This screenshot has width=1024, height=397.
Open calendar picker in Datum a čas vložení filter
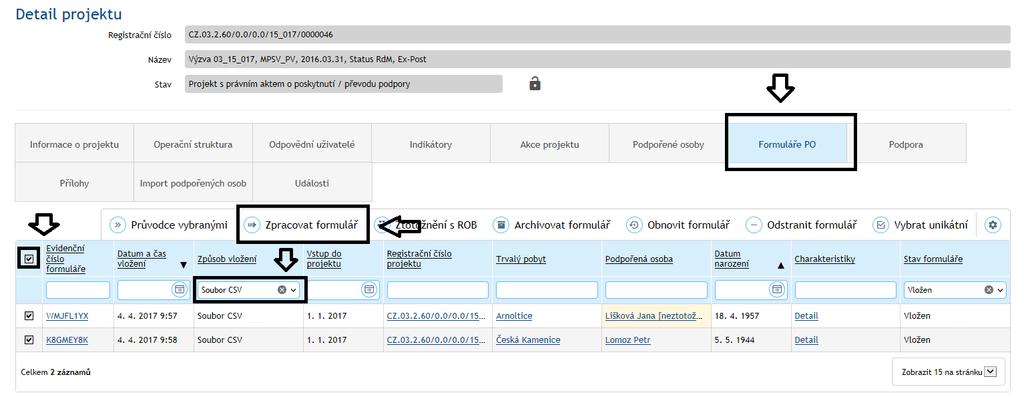pos(178,289)
